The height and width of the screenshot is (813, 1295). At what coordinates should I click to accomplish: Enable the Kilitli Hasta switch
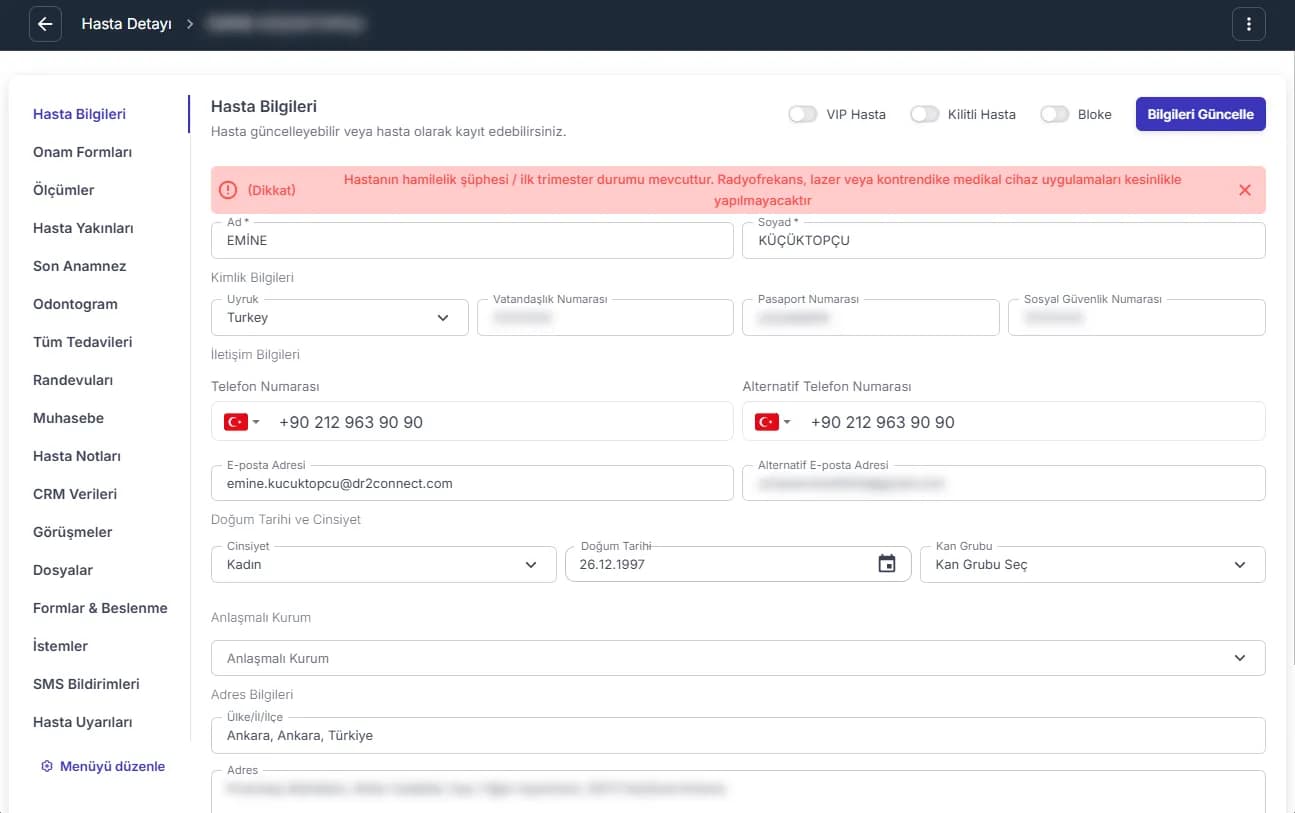coord(925,114)
